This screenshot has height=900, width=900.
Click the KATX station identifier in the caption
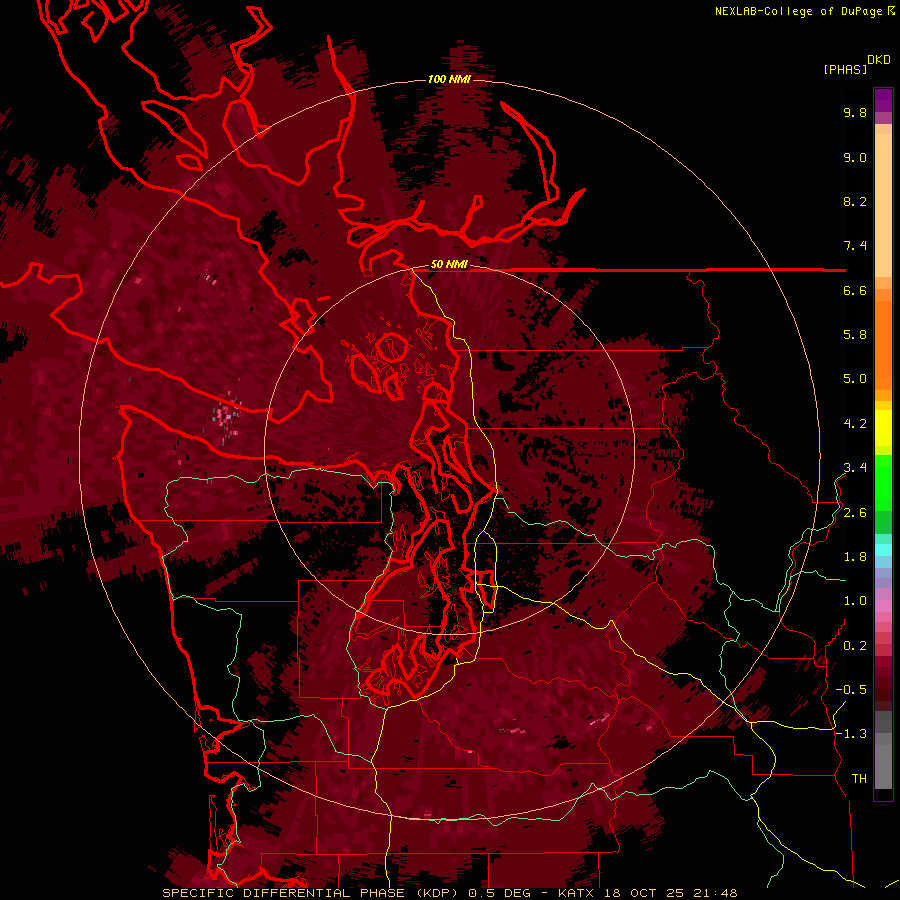click(576, 893)
